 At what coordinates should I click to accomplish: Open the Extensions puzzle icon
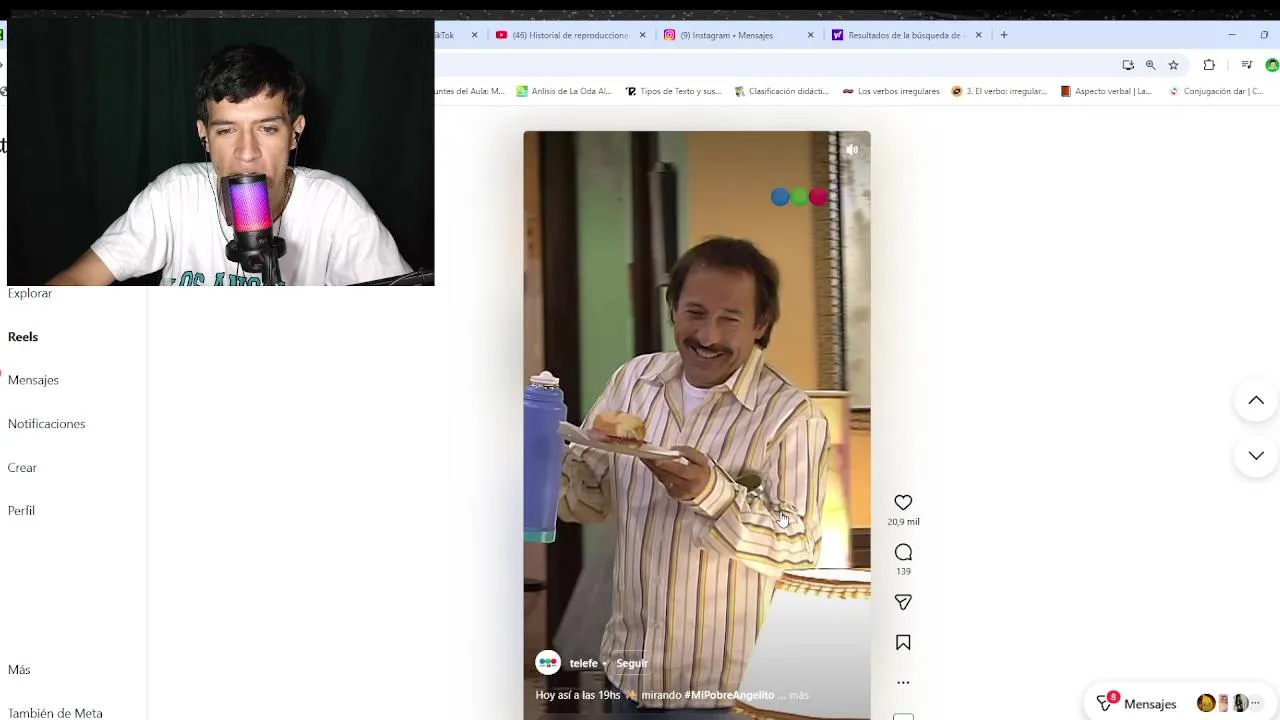[x=1209, y=65]
